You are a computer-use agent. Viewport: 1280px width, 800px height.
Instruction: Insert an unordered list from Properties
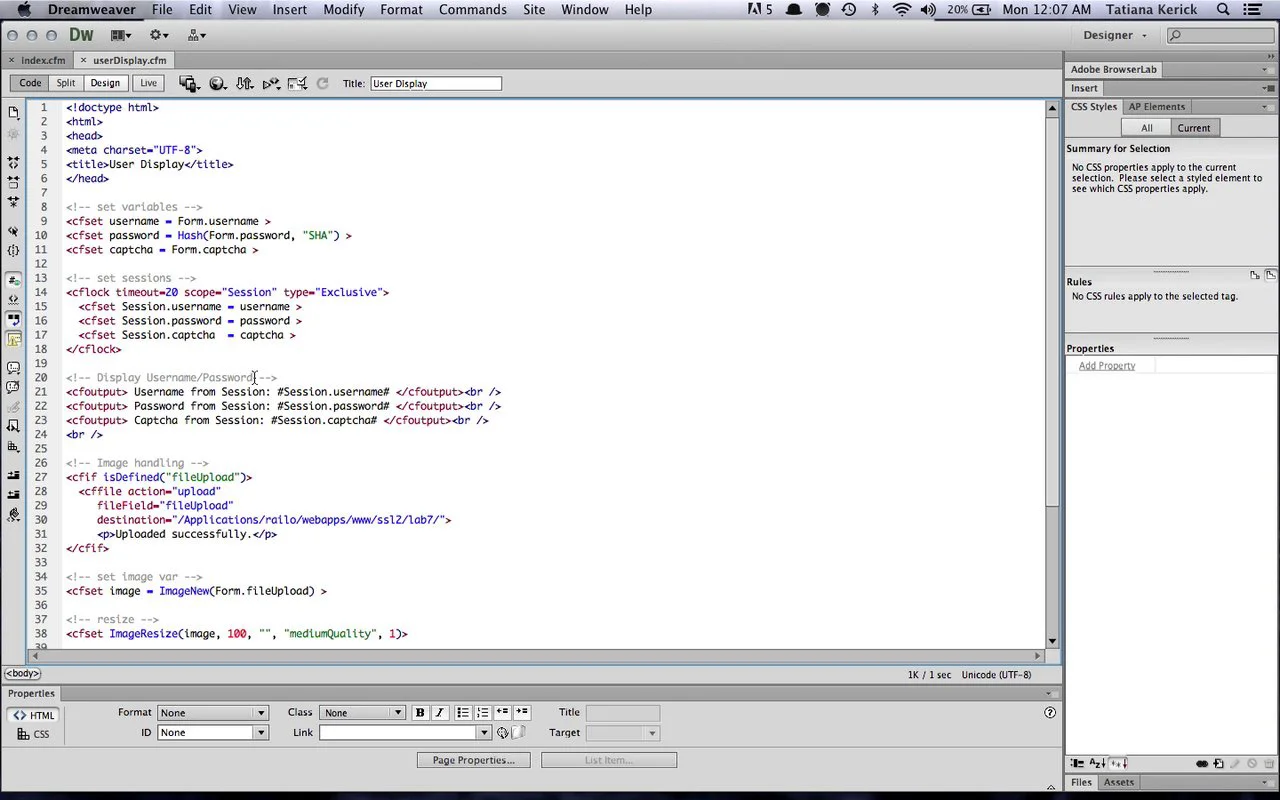point(463,713)
